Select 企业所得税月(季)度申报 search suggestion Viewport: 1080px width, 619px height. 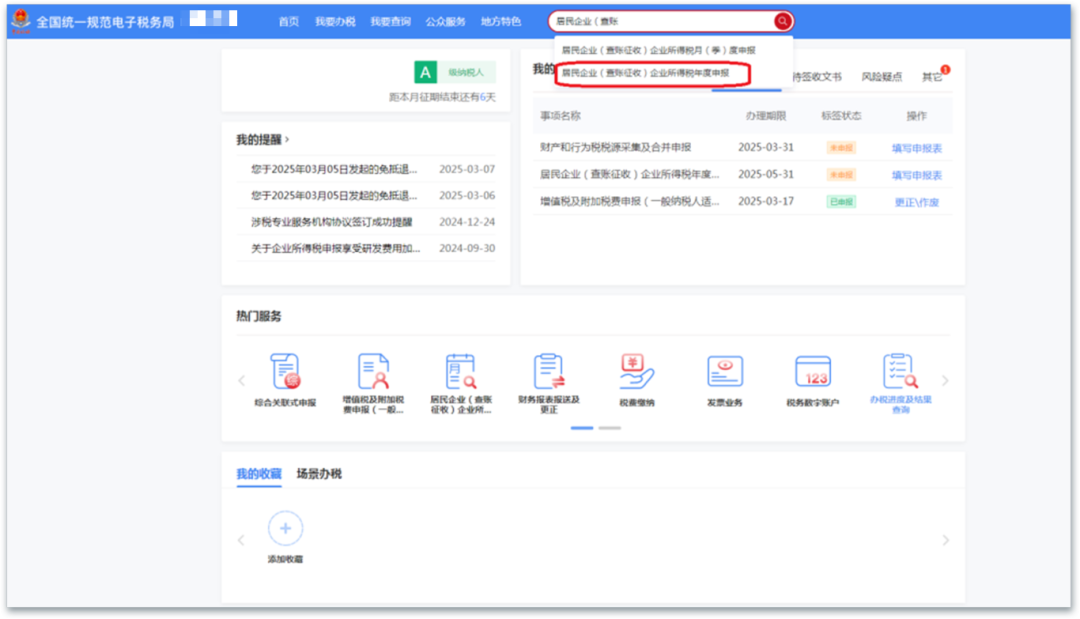[x=657, y=49]
